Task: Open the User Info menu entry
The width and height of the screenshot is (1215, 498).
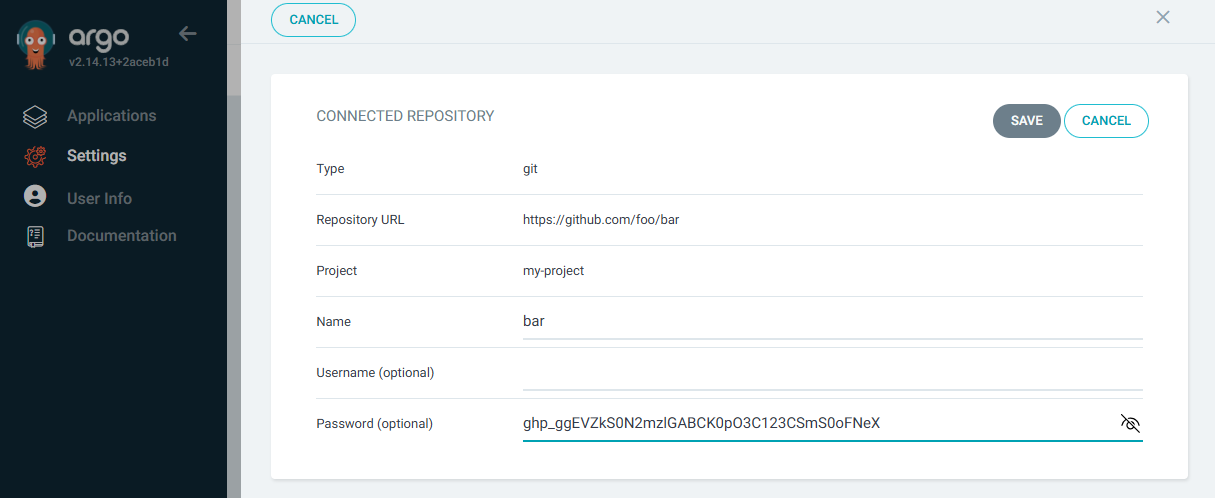Action: click(x=99, y=198)
